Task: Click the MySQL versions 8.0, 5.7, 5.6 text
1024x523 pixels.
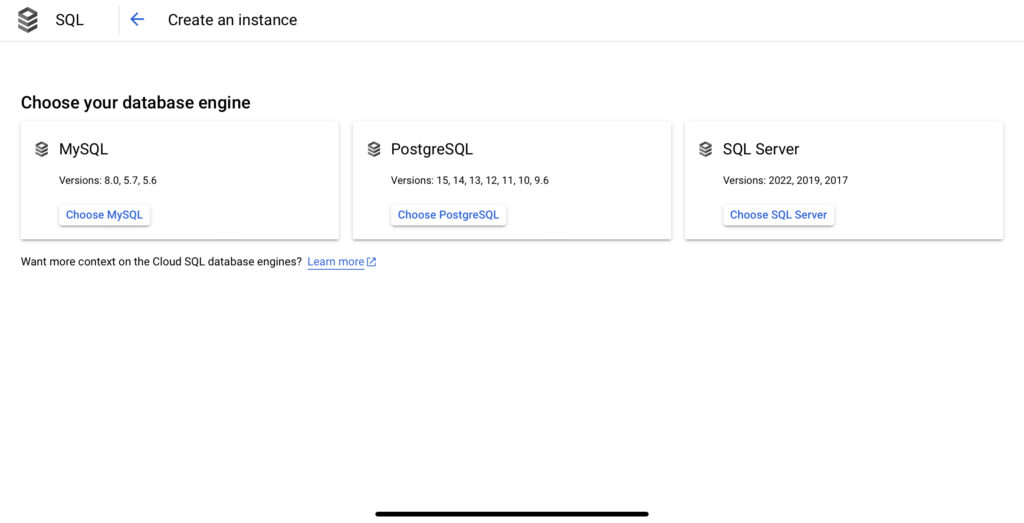Action: 108,181
